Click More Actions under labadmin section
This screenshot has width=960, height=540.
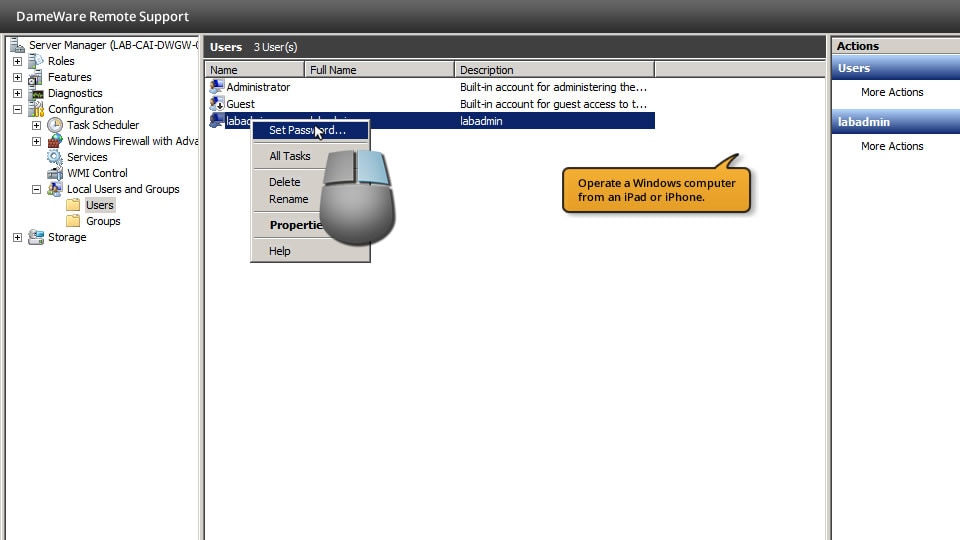[x=892, y=146]
